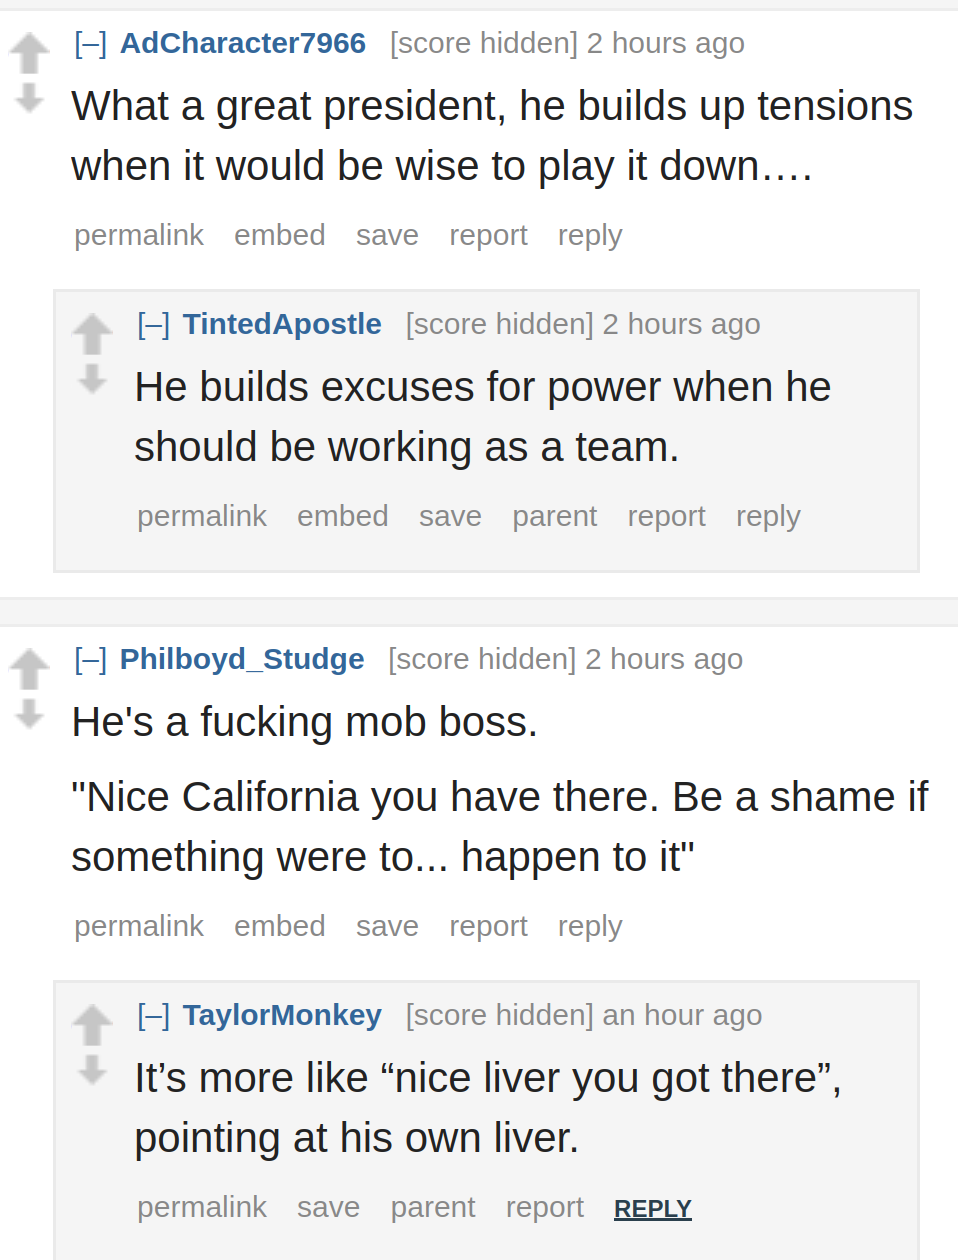Upvote AdCharacter7966's comment
The height and width of the screenshot is (1260, 958).
[x=30, y=53]
